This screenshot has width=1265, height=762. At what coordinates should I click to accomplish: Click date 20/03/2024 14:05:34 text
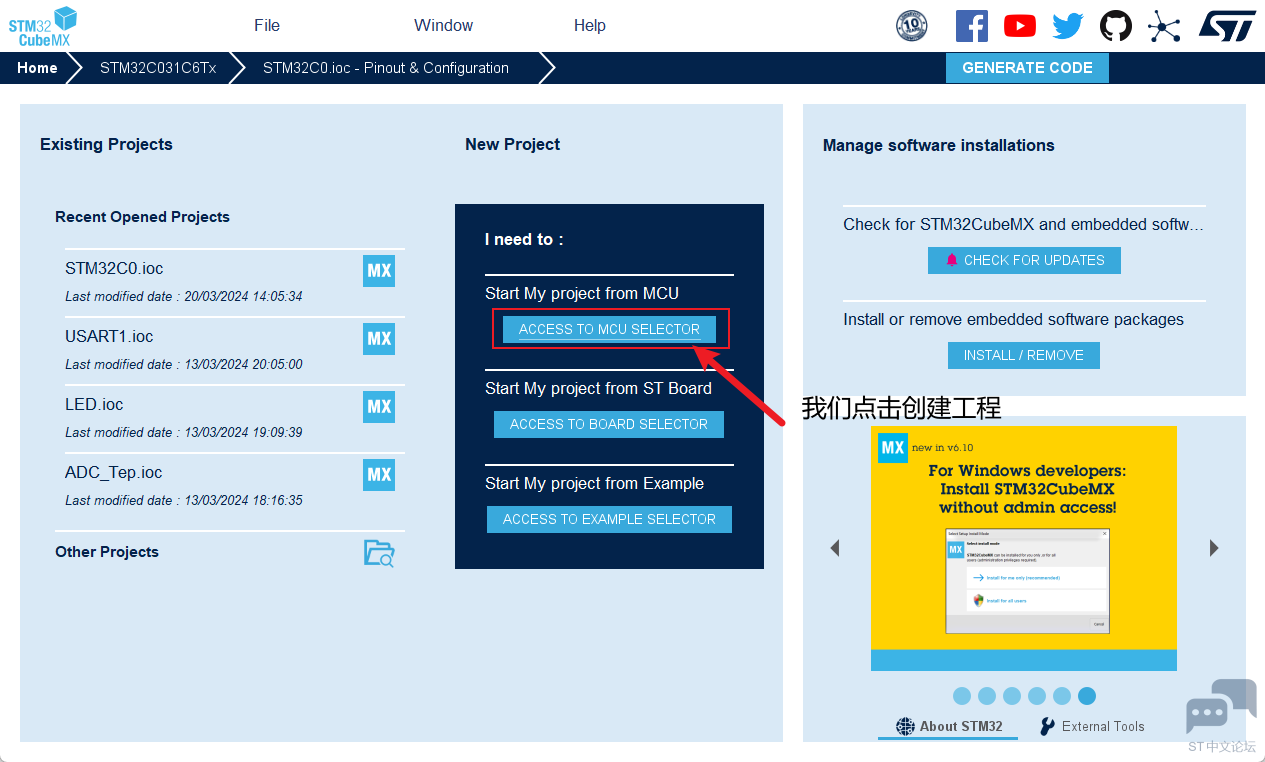[x=243, y=297]
